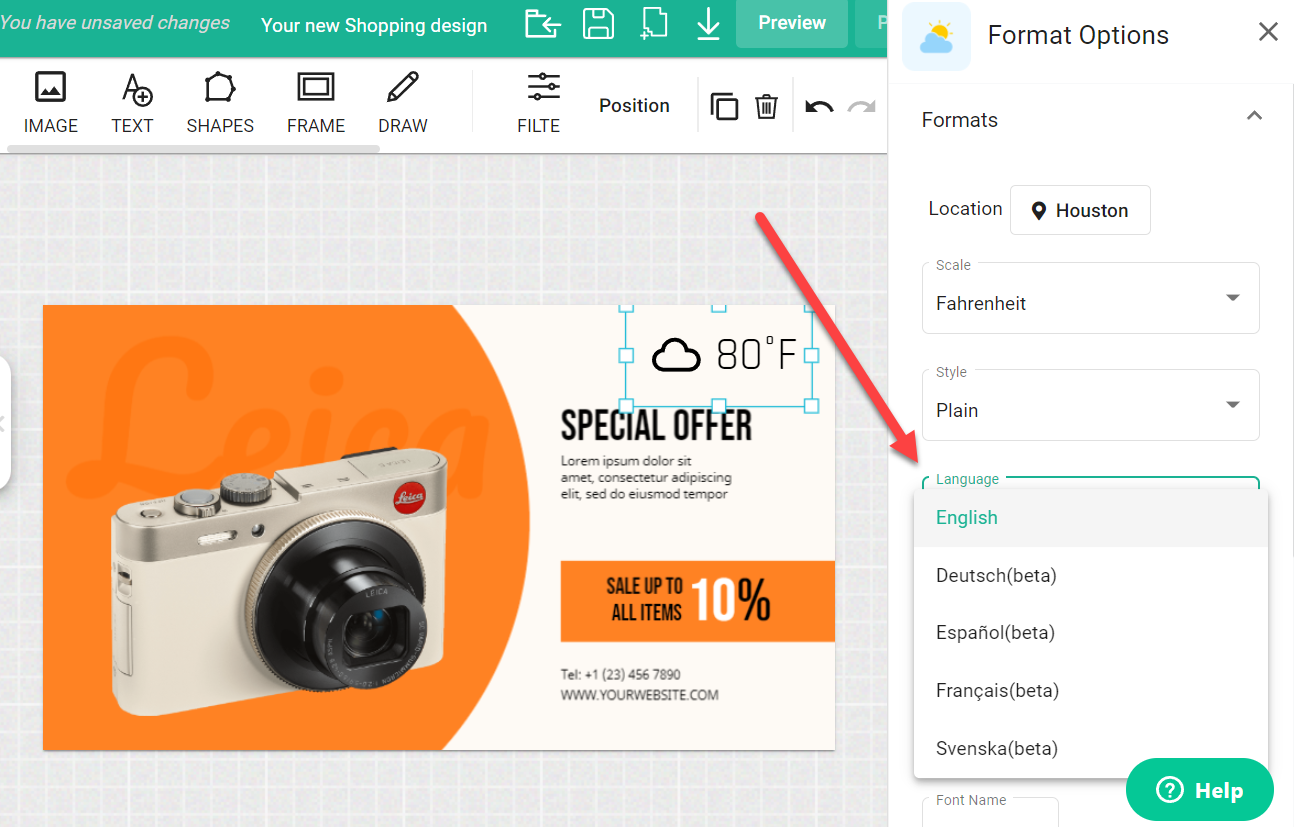Screen dimensions: 1294x827
Task: Select Deutsch(beta) language option
Action: point(1091,575)
